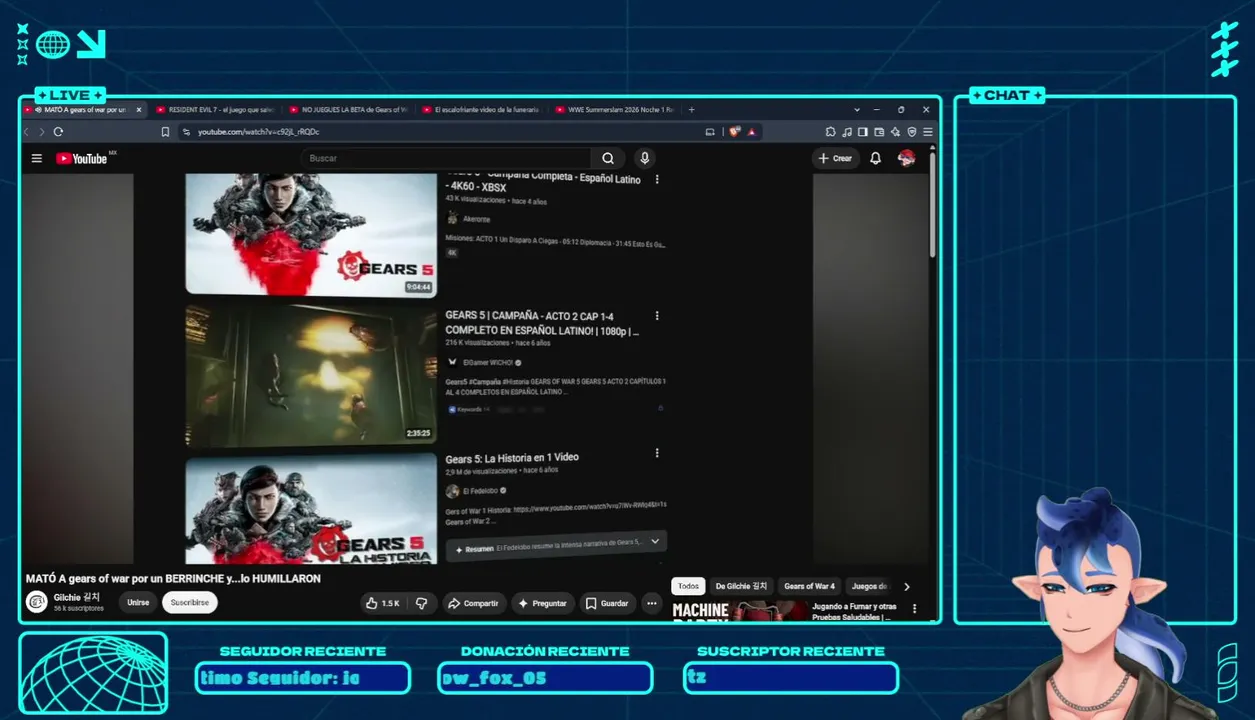Click the Gilchie channel name

[77, 597]
